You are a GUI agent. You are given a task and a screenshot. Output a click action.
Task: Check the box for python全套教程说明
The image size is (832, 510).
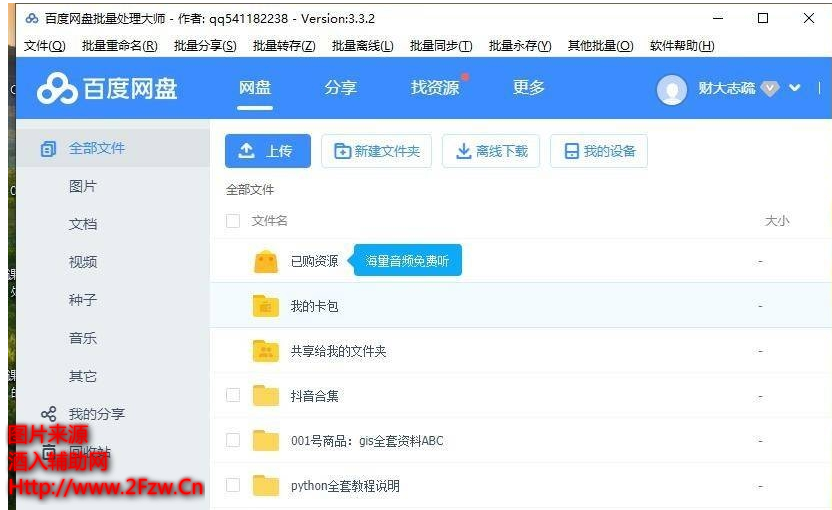pyautogui.click(x=233, y=485)
